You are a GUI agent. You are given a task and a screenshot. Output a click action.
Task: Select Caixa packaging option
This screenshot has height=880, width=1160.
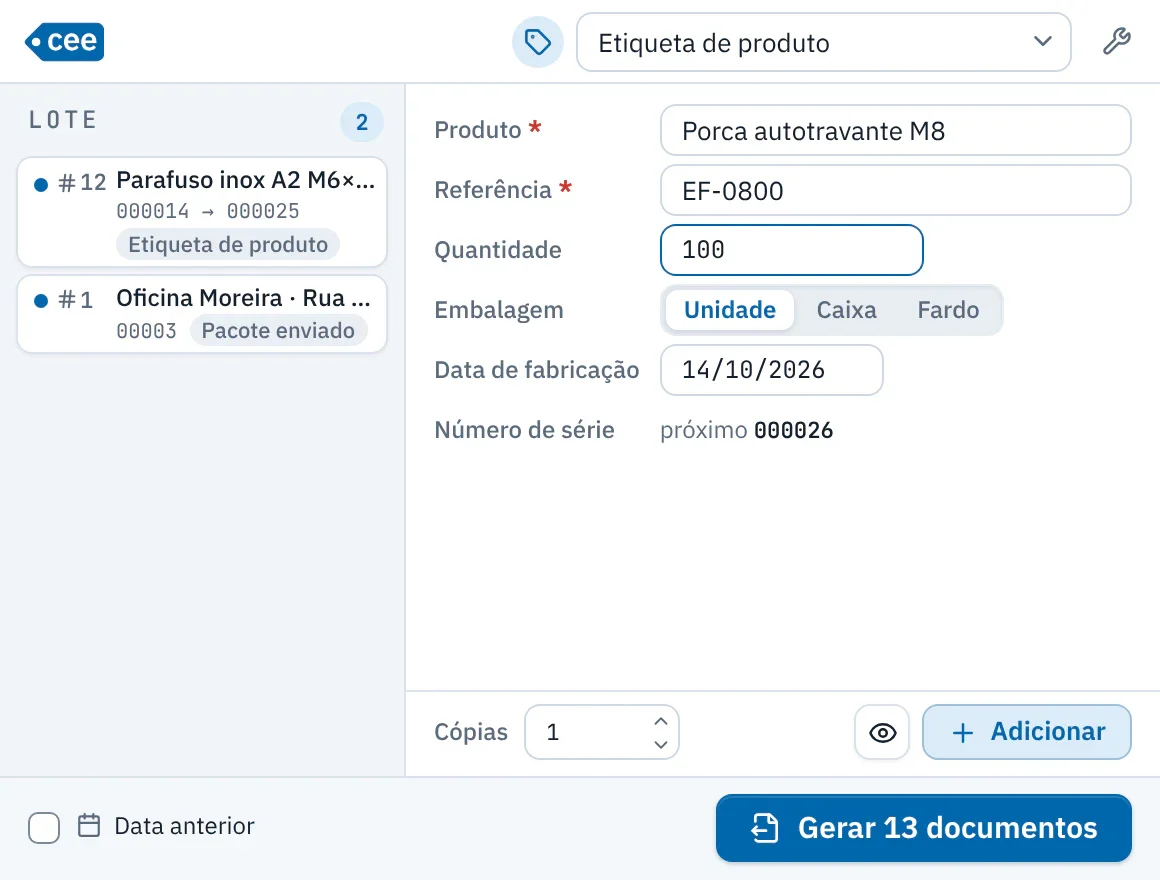(x=846, y=310)
